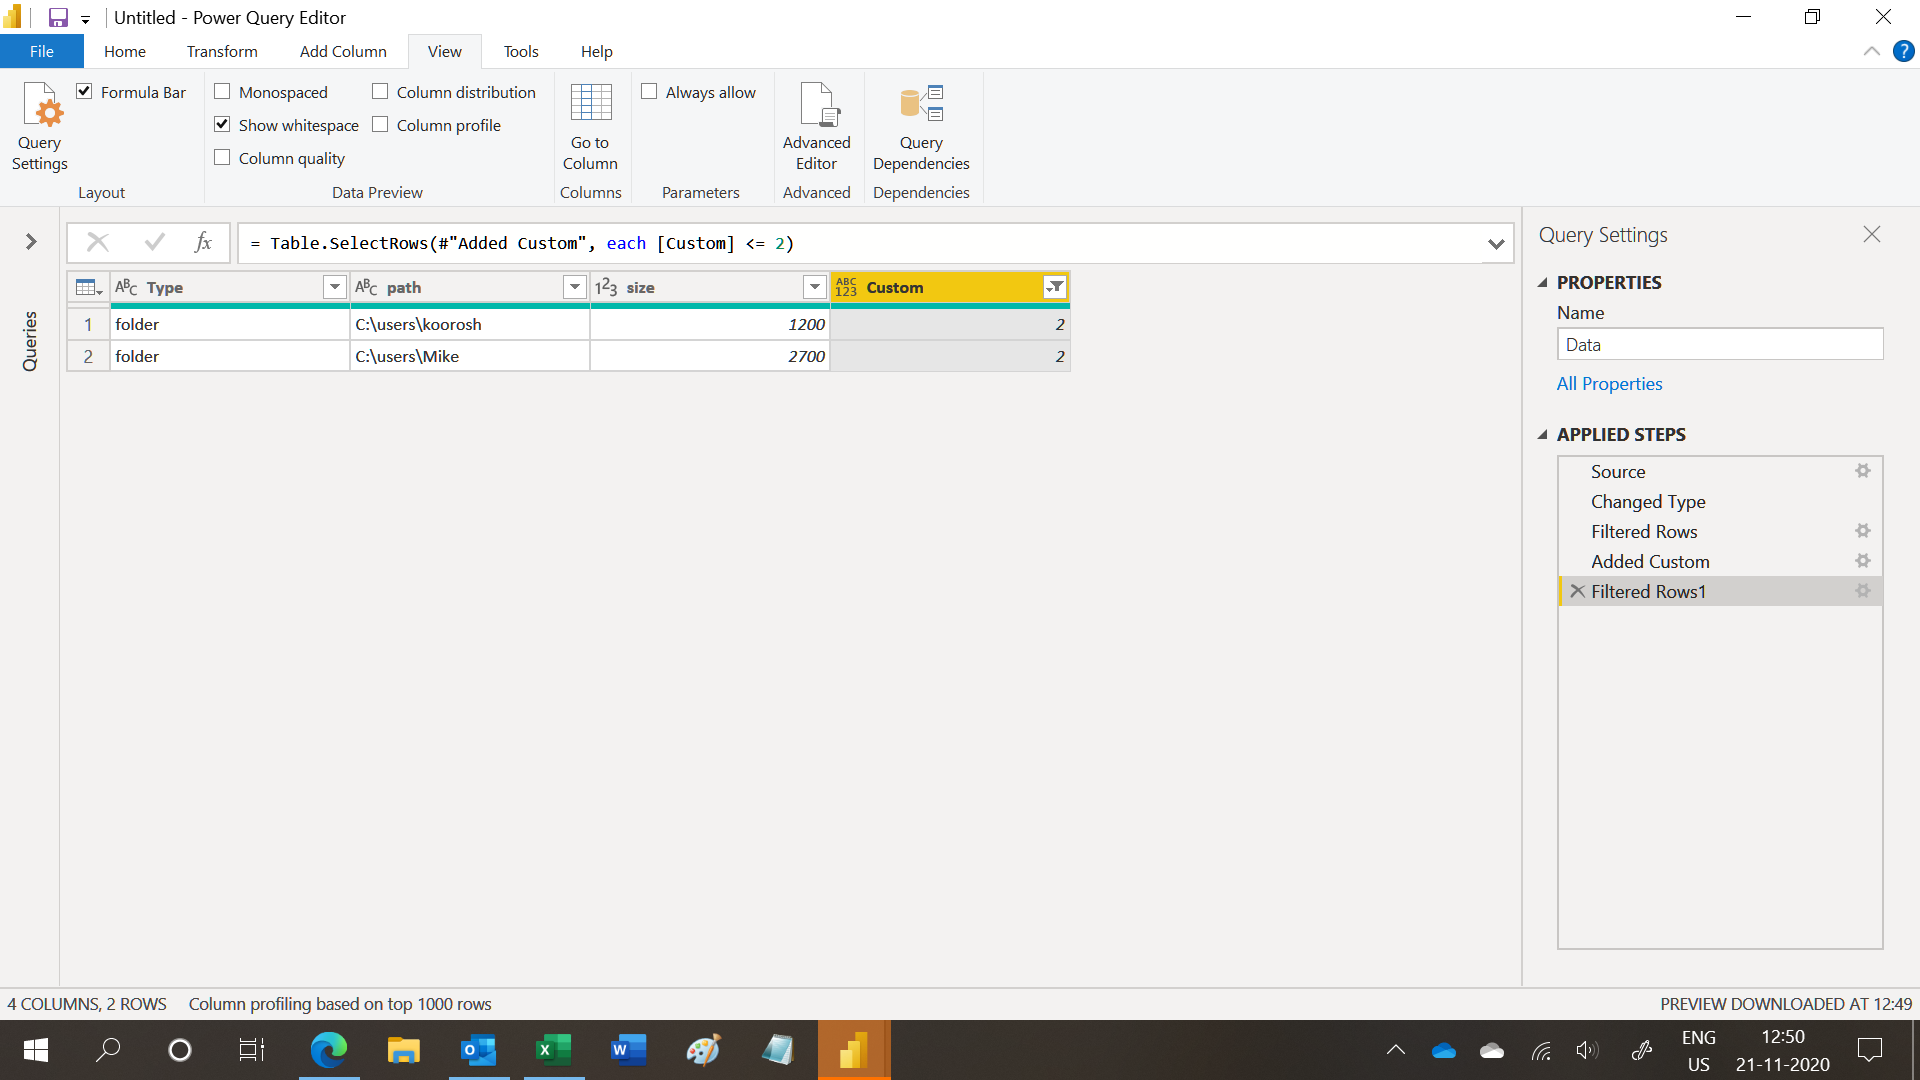Image resolution: width=1920 pixels, height=1080 pixels.
Task: Switch to the Home tab
Action: (x=125, y=51)
